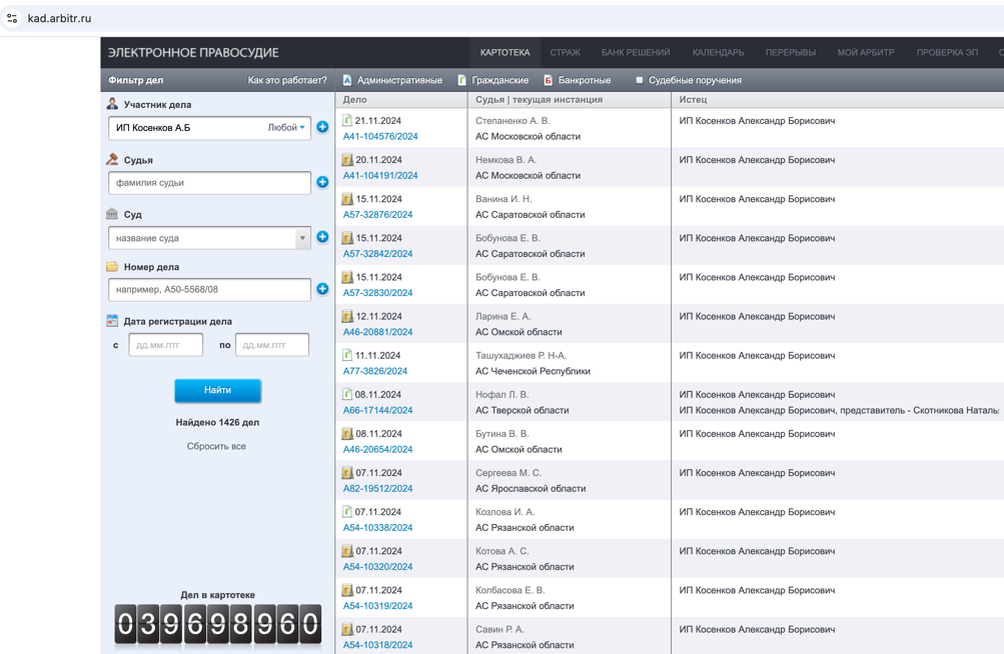Click case type icon for A66-17144/2024
This screenshot has height=654, width=1004.
[x=347, y=394]
